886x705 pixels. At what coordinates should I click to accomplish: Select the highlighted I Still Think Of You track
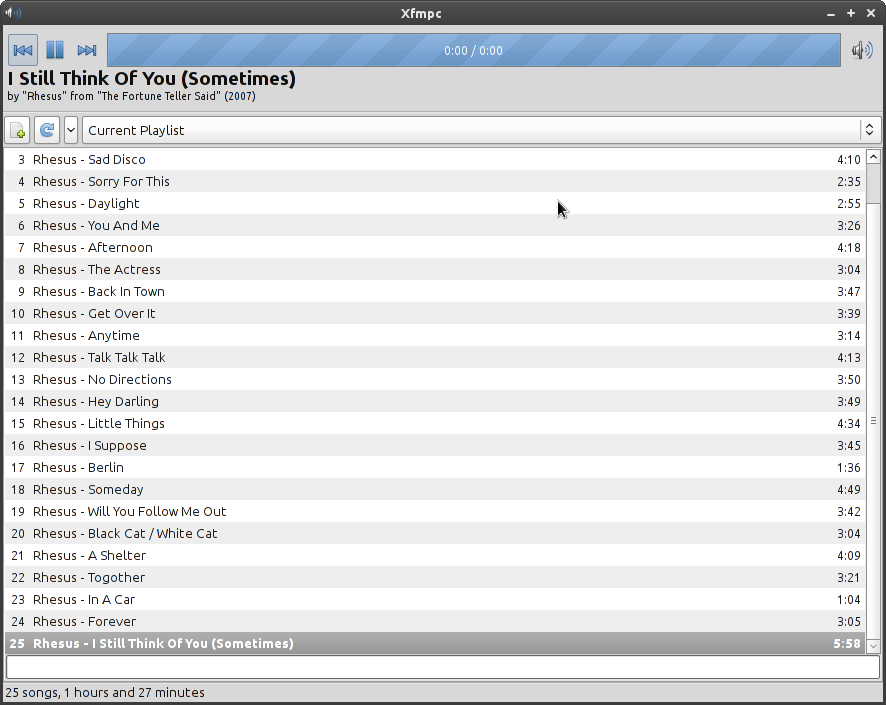point(193,644)
